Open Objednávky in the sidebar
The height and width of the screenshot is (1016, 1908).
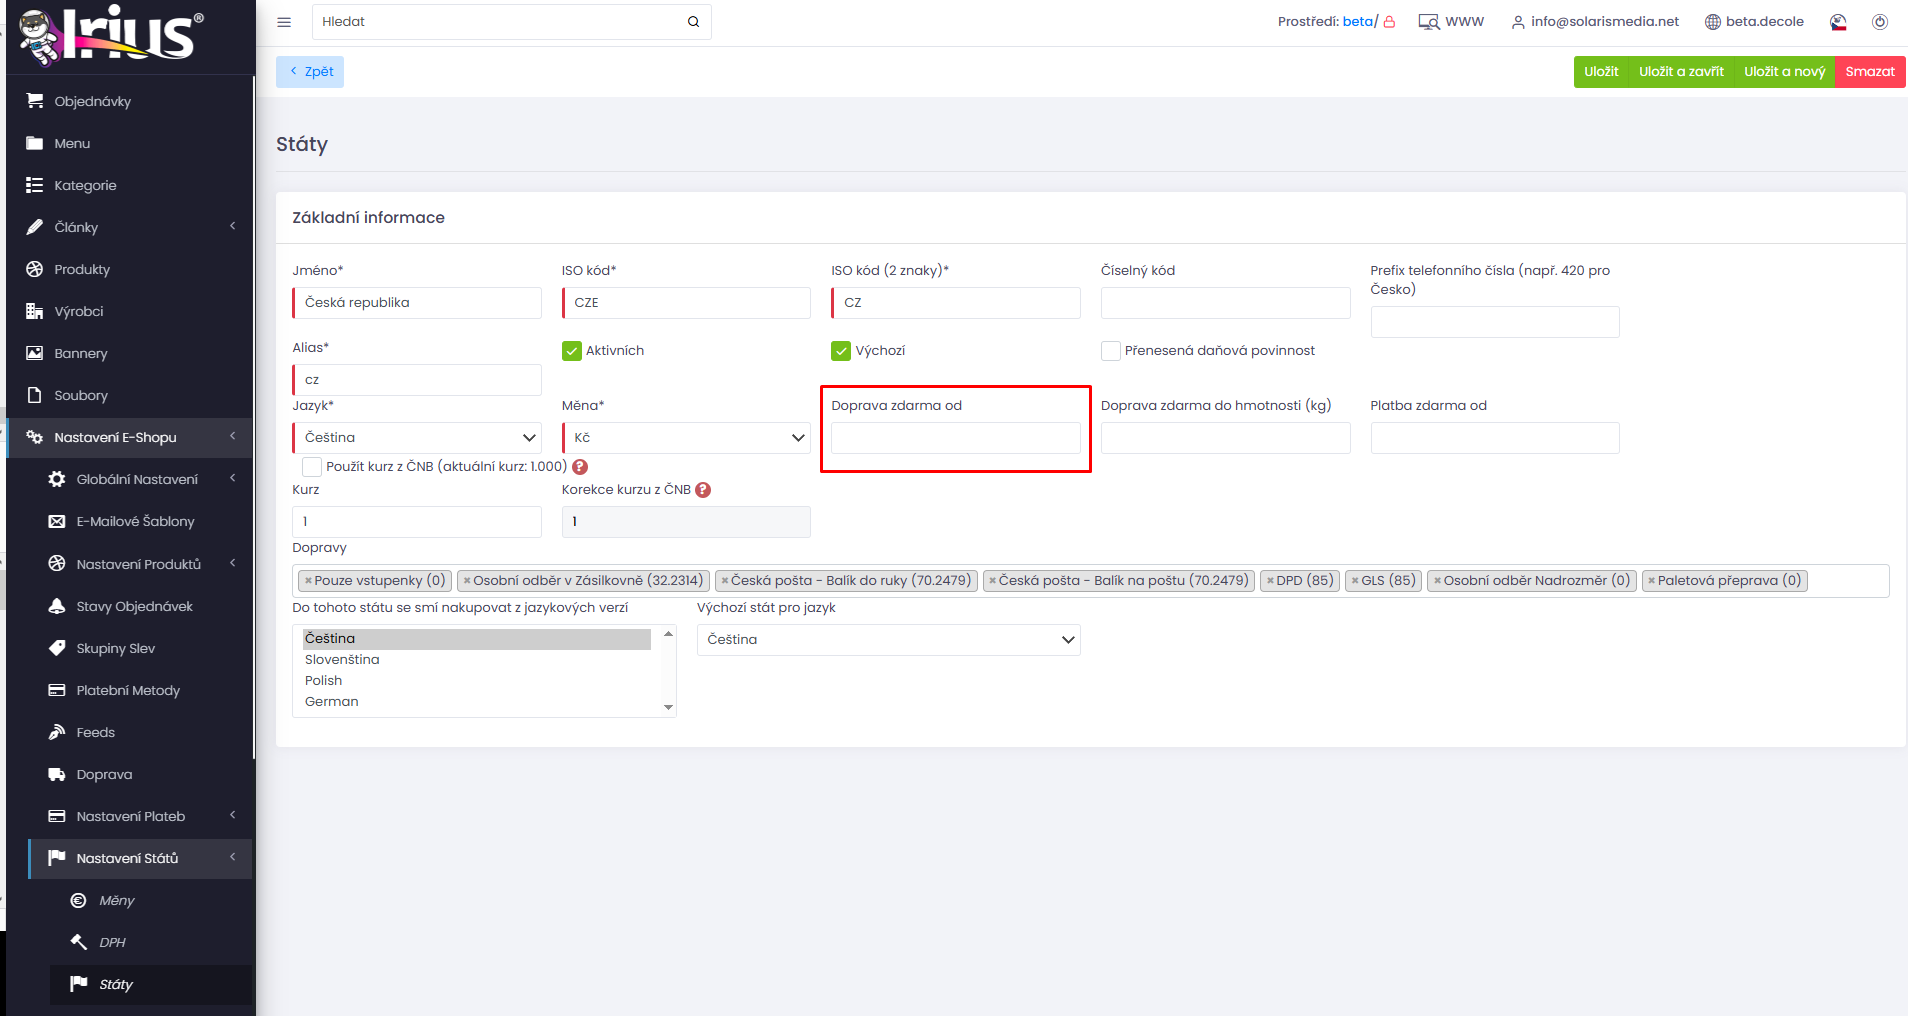[x=92, y=101]
